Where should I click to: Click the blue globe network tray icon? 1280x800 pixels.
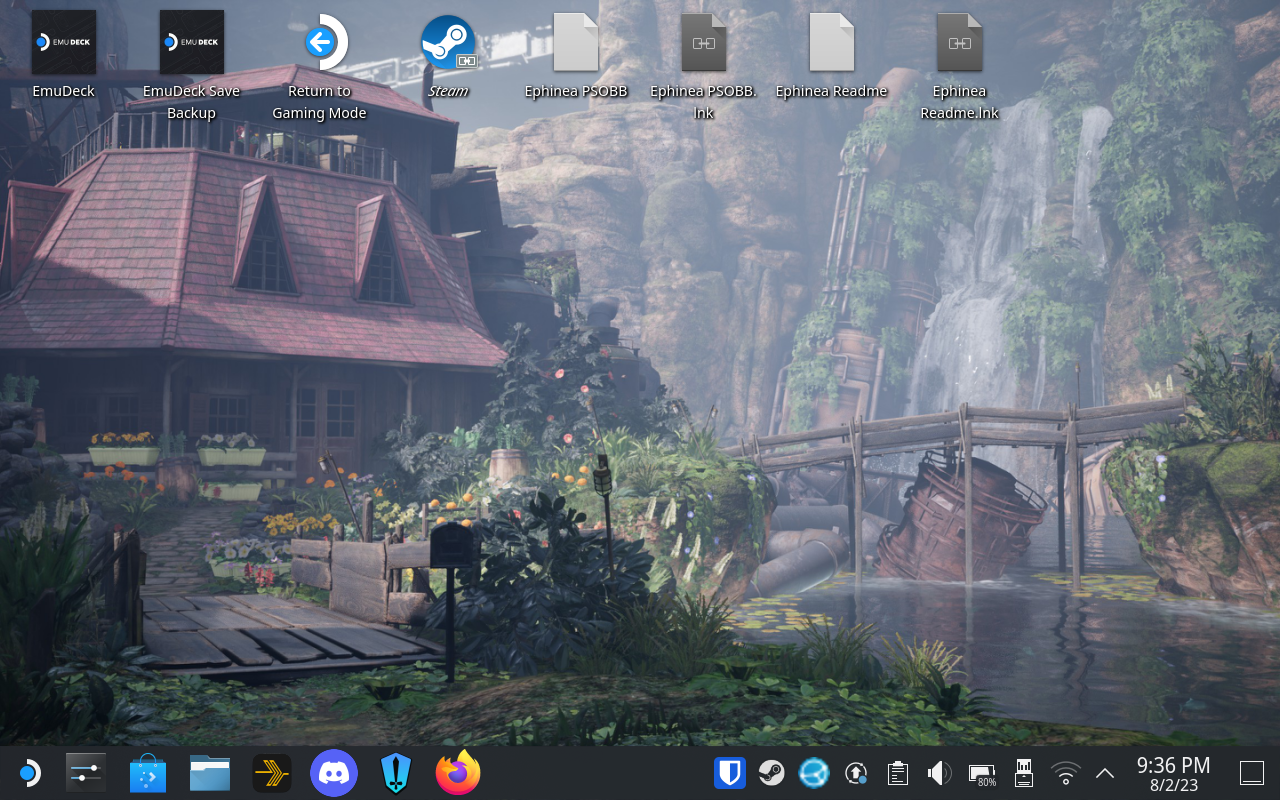[813, 773]
